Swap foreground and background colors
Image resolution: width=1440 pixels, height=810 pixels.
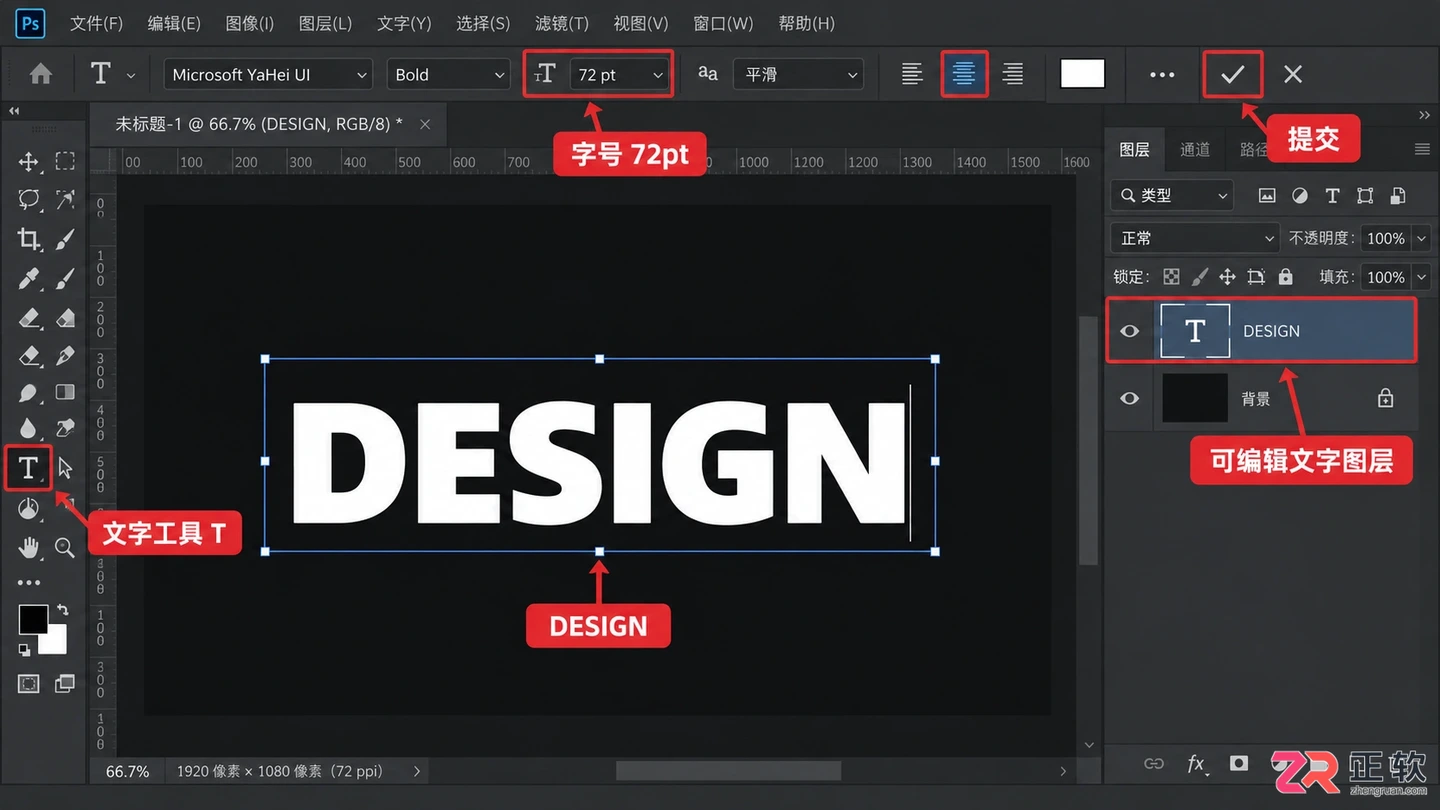click(63, 609)
